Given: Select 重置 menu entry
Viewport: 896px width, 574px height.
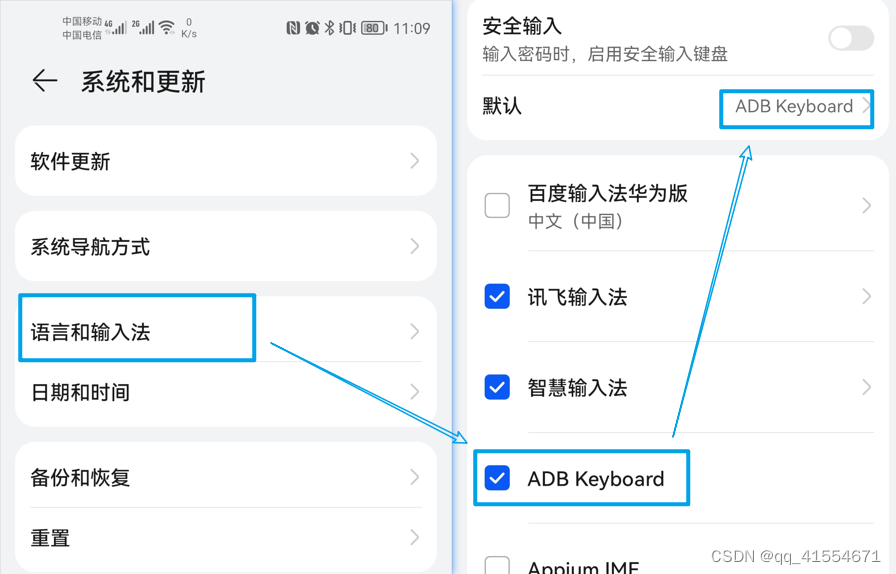Looking at the screenshot, I should pyautogui.click(x=226, y=539).
